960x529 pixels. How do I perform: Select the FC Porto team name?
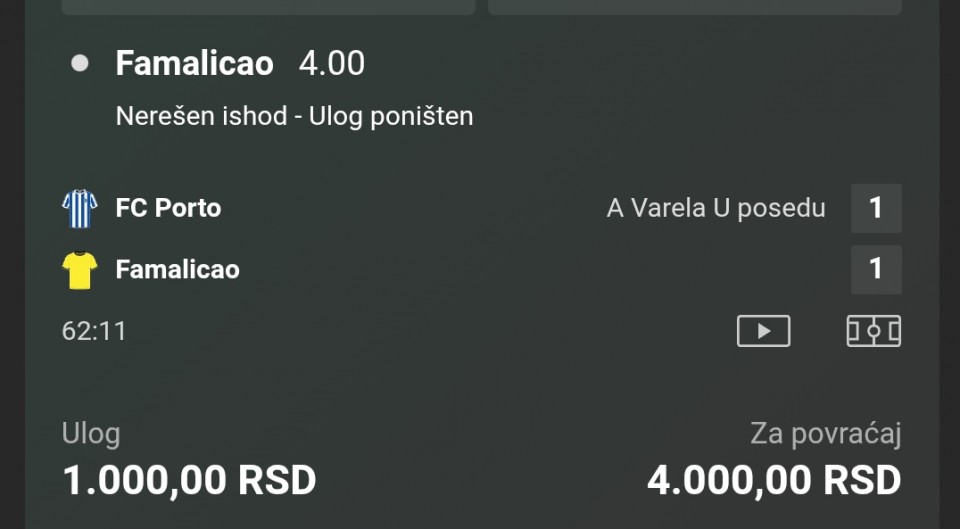pos(168,208)
